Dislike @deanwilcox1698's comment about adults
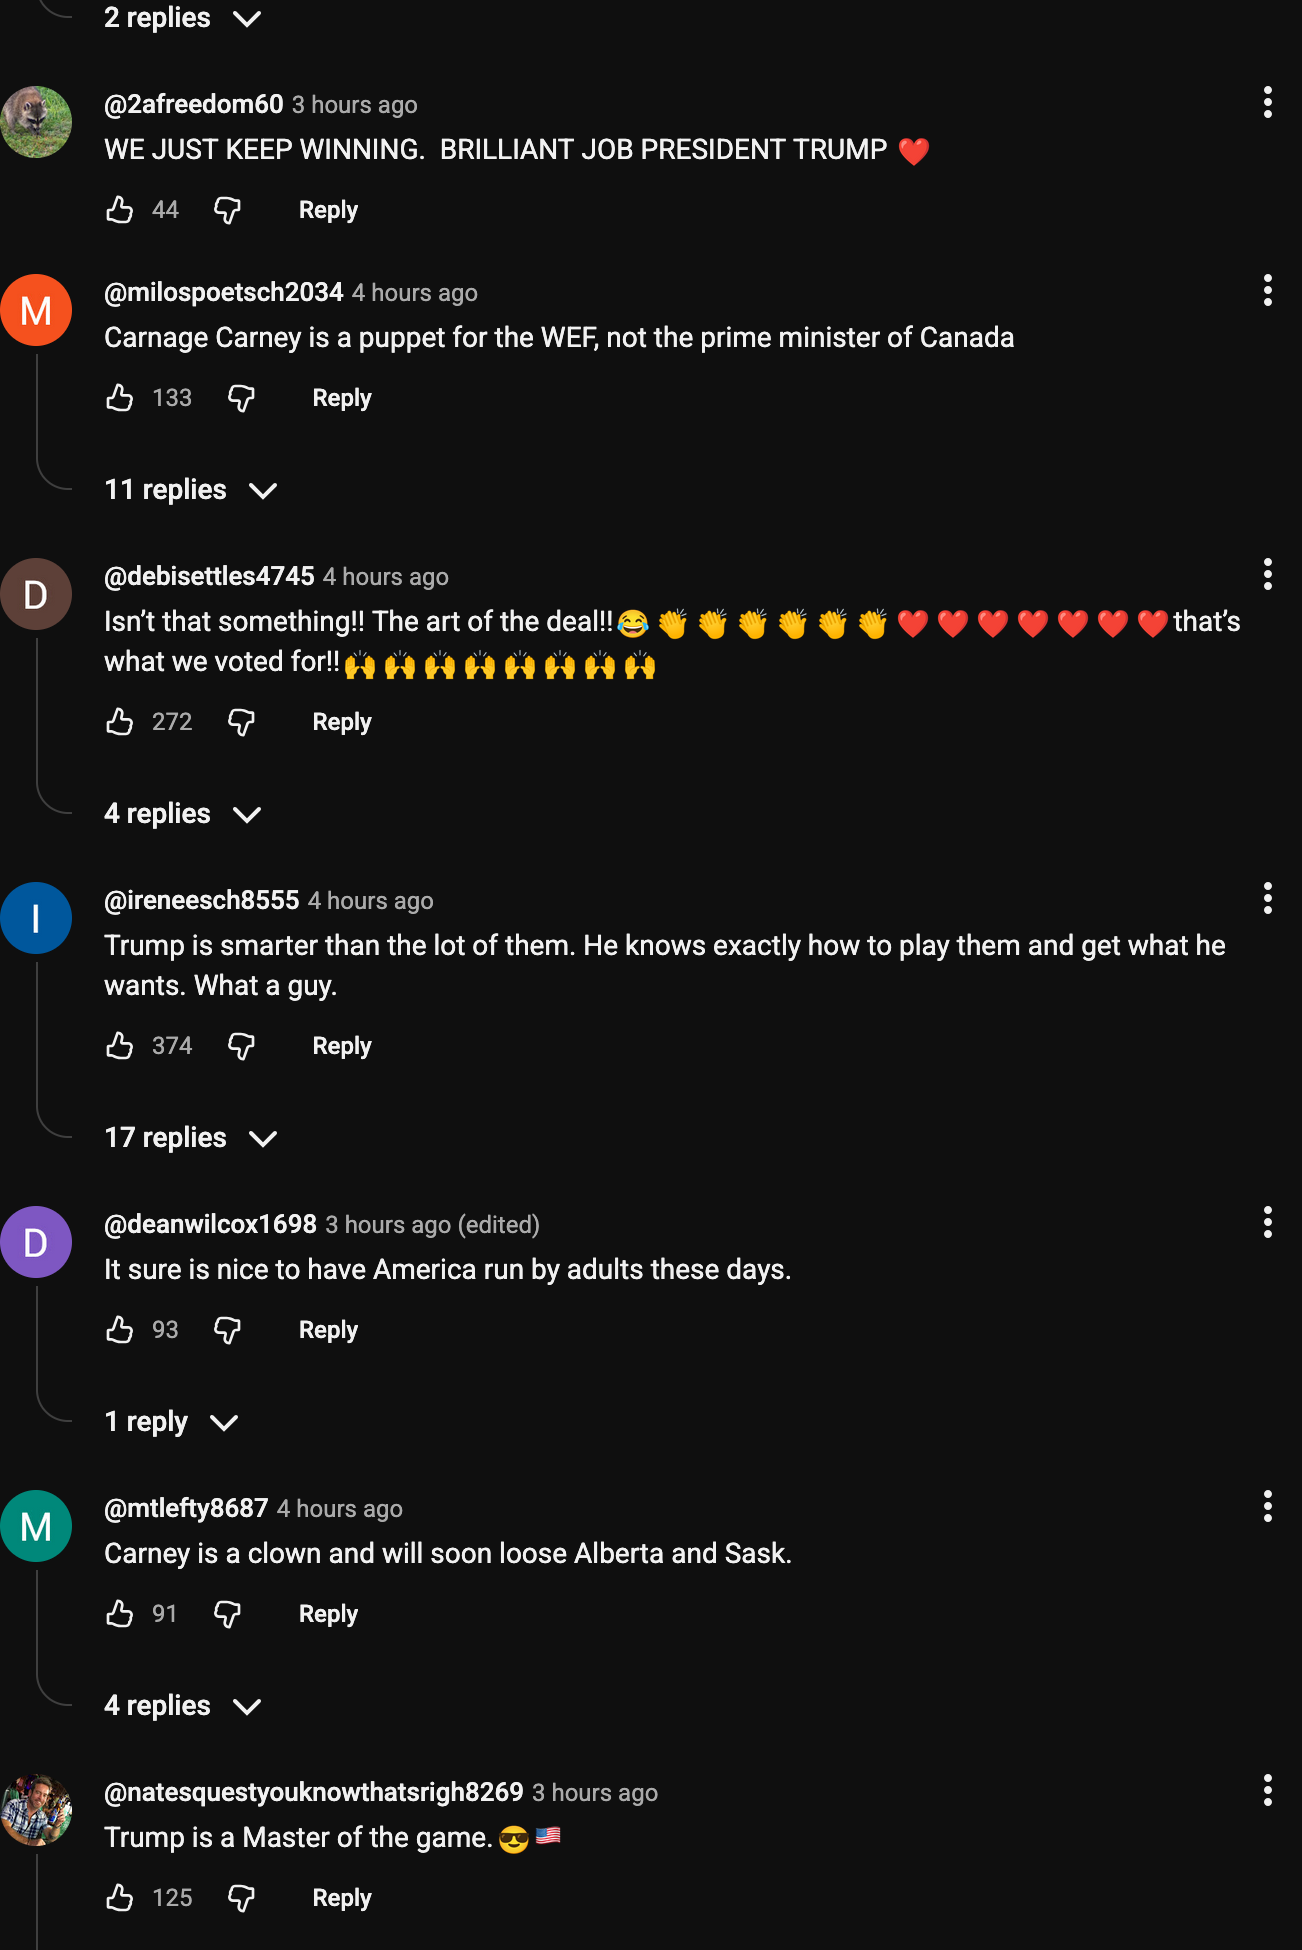1302x1950 pixels. [228, 1330]
